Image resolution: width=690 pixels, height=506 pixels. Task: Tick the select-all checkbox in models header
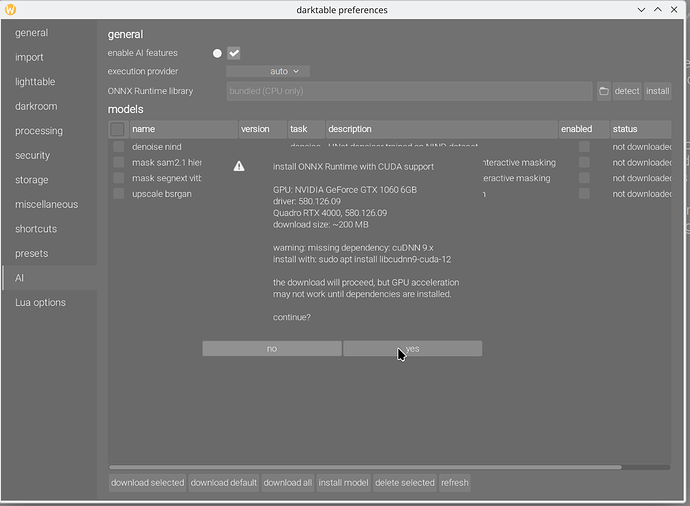coord(118,129)
